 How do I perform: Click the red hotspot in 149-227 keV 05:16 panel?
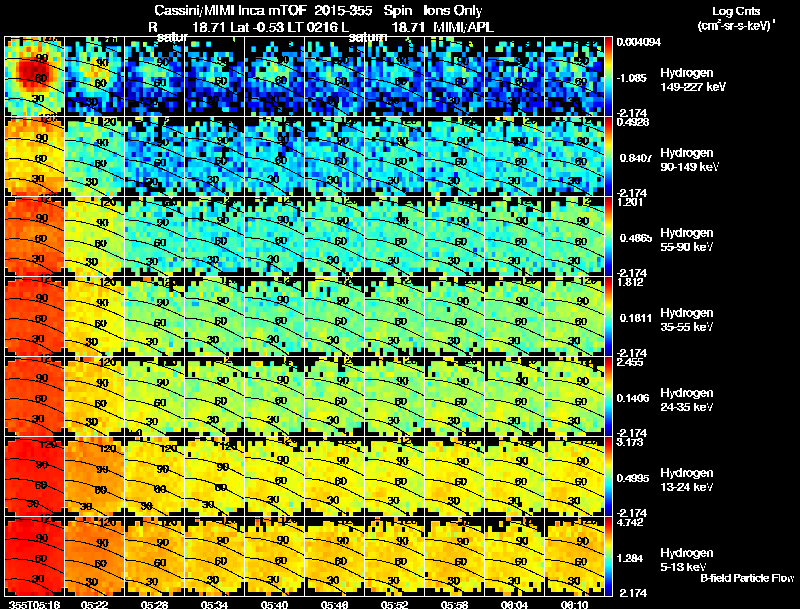point(33,74)
